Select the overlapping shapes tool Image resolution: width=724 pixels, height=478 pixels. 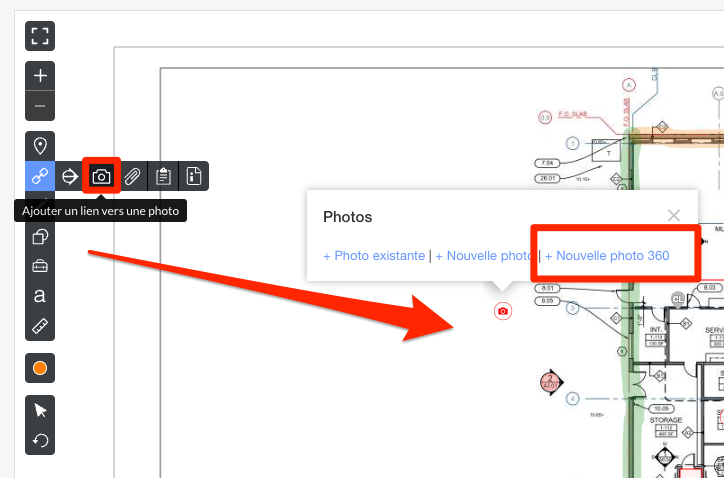40,237
